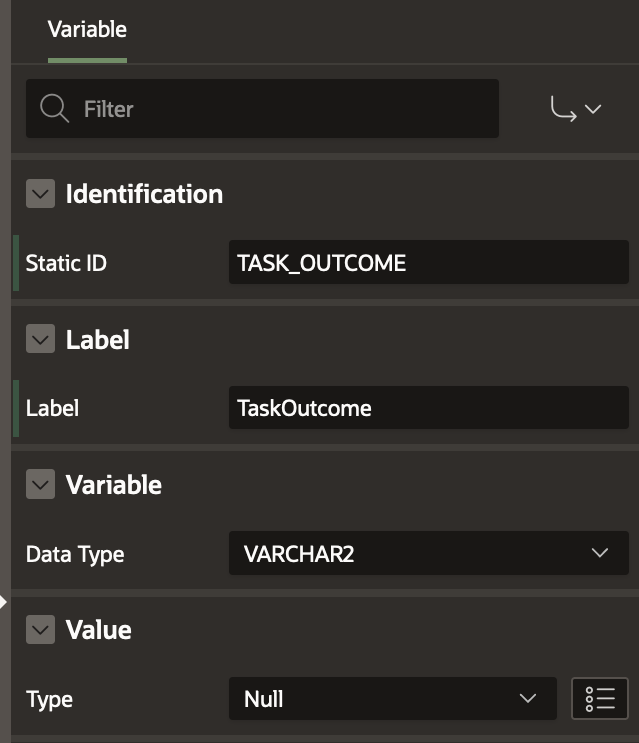Collapse the Value section
Image resolution: width=639 pixels, height=743 pixels.
tap(40, 630)
